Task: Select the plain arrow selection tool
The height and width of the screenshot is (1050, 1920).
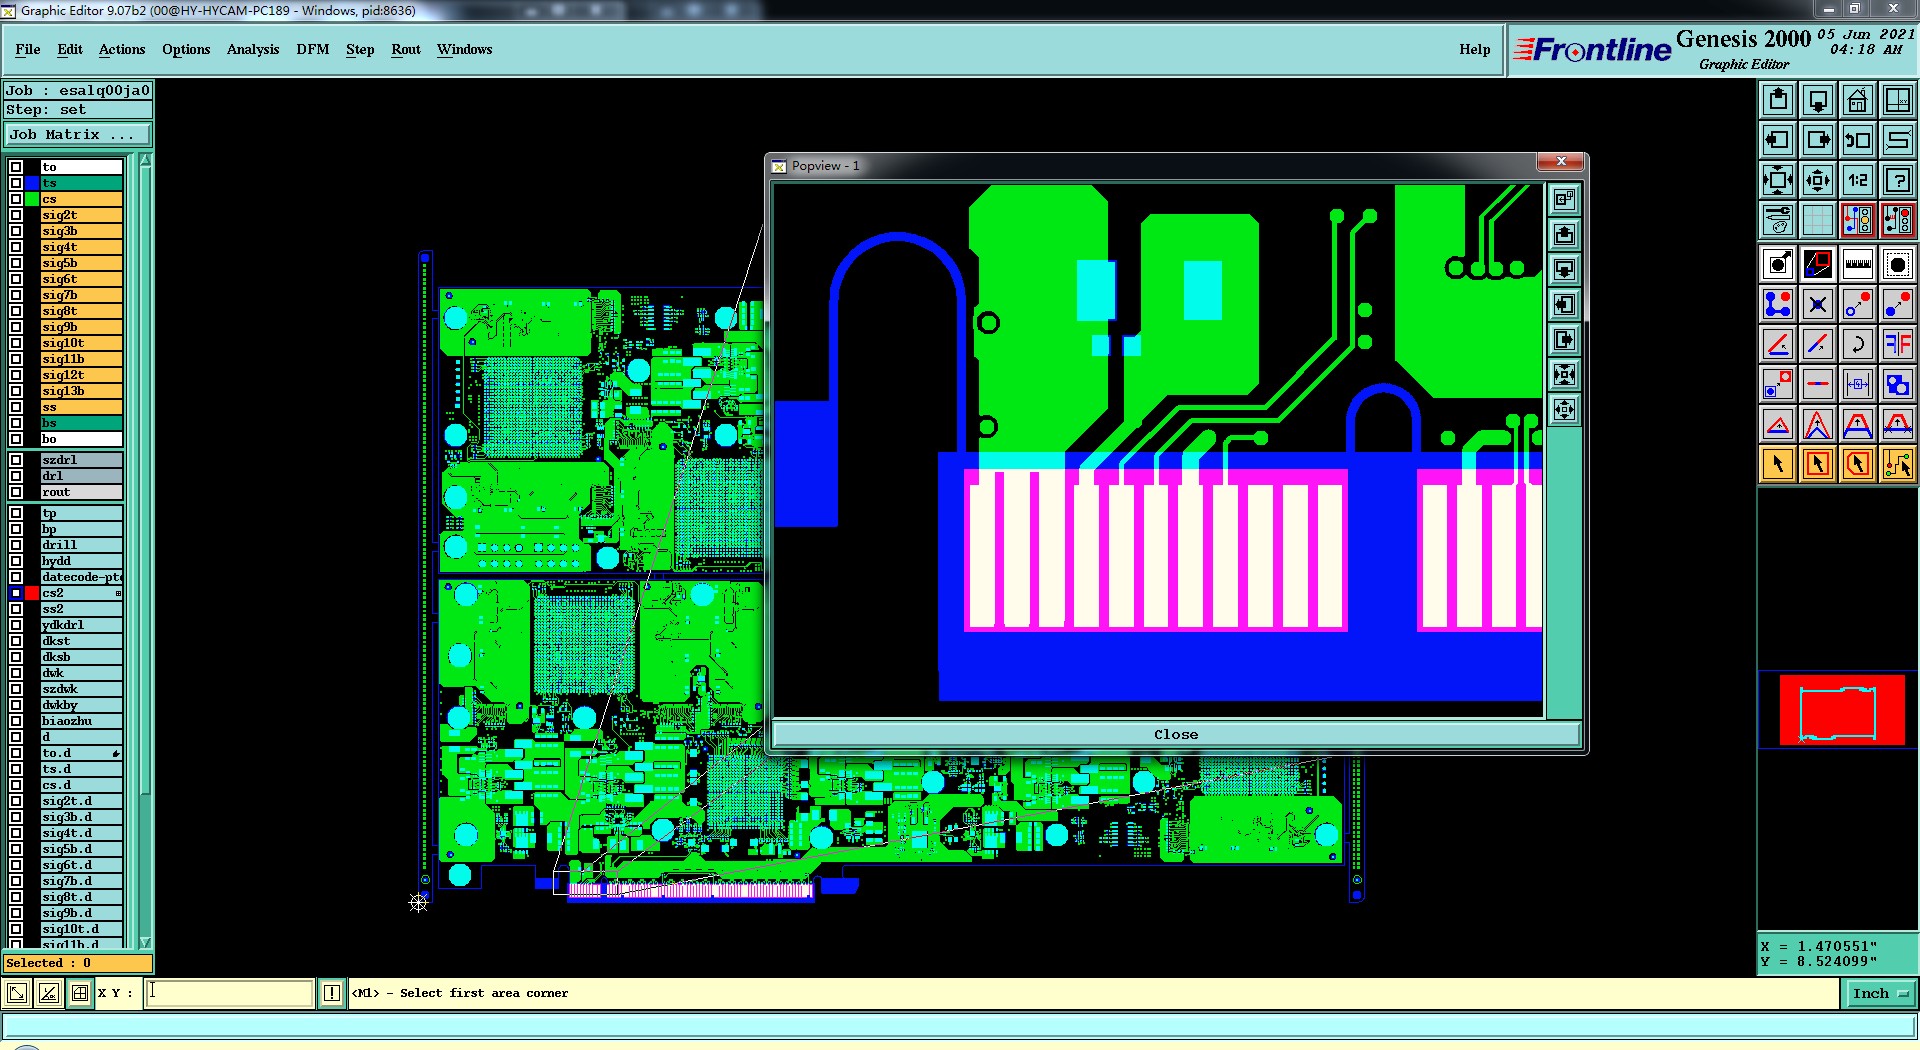Action: [1777, 464]
